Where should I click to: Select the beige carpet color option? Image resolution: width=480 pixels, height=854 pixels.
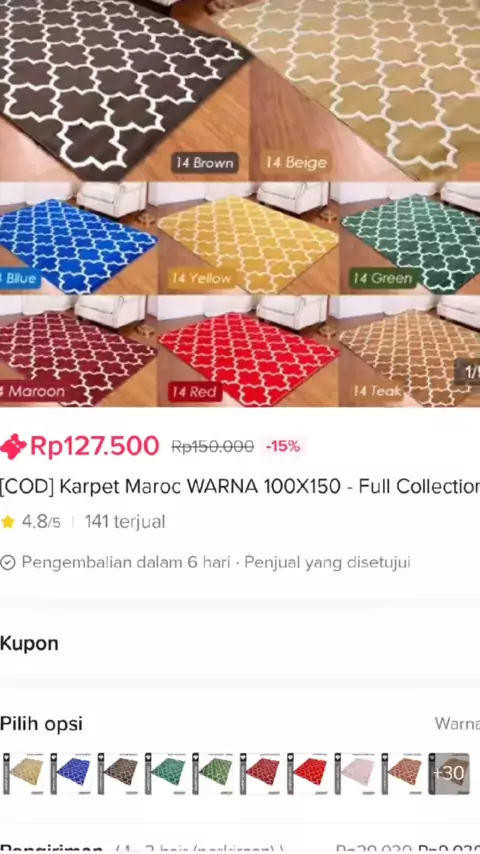pyautogui.click(x=22, y=773)
